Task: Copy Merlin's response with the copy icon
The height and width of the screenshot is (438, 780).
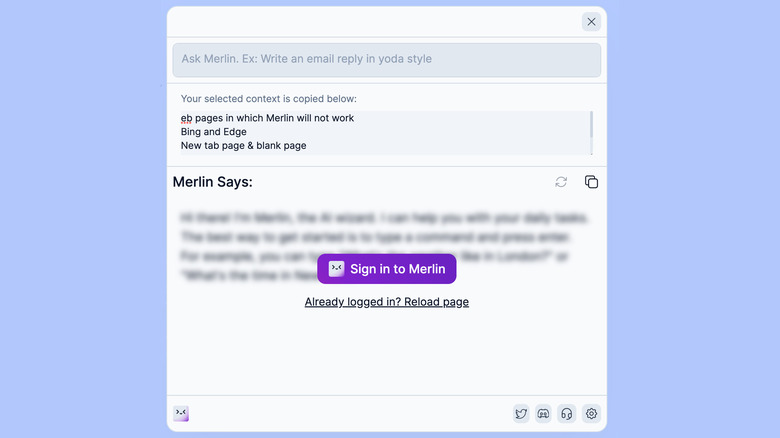Action: 591,182
